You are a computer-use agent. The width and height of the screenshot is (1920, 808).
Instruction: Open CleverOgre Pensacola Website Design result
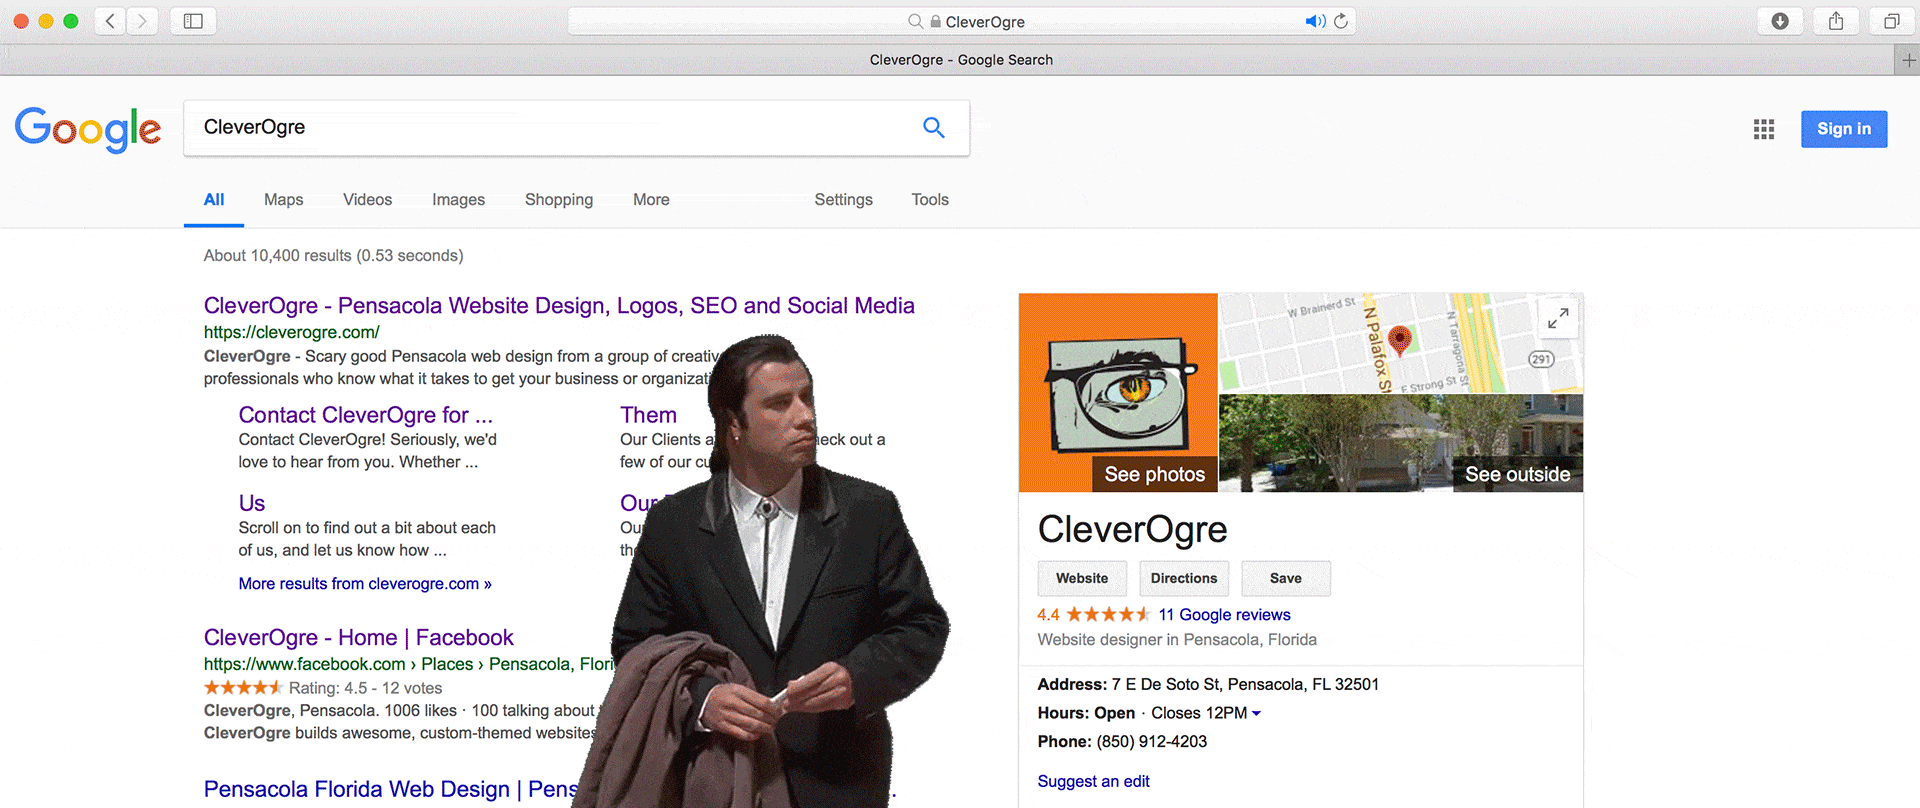point(559,306)
